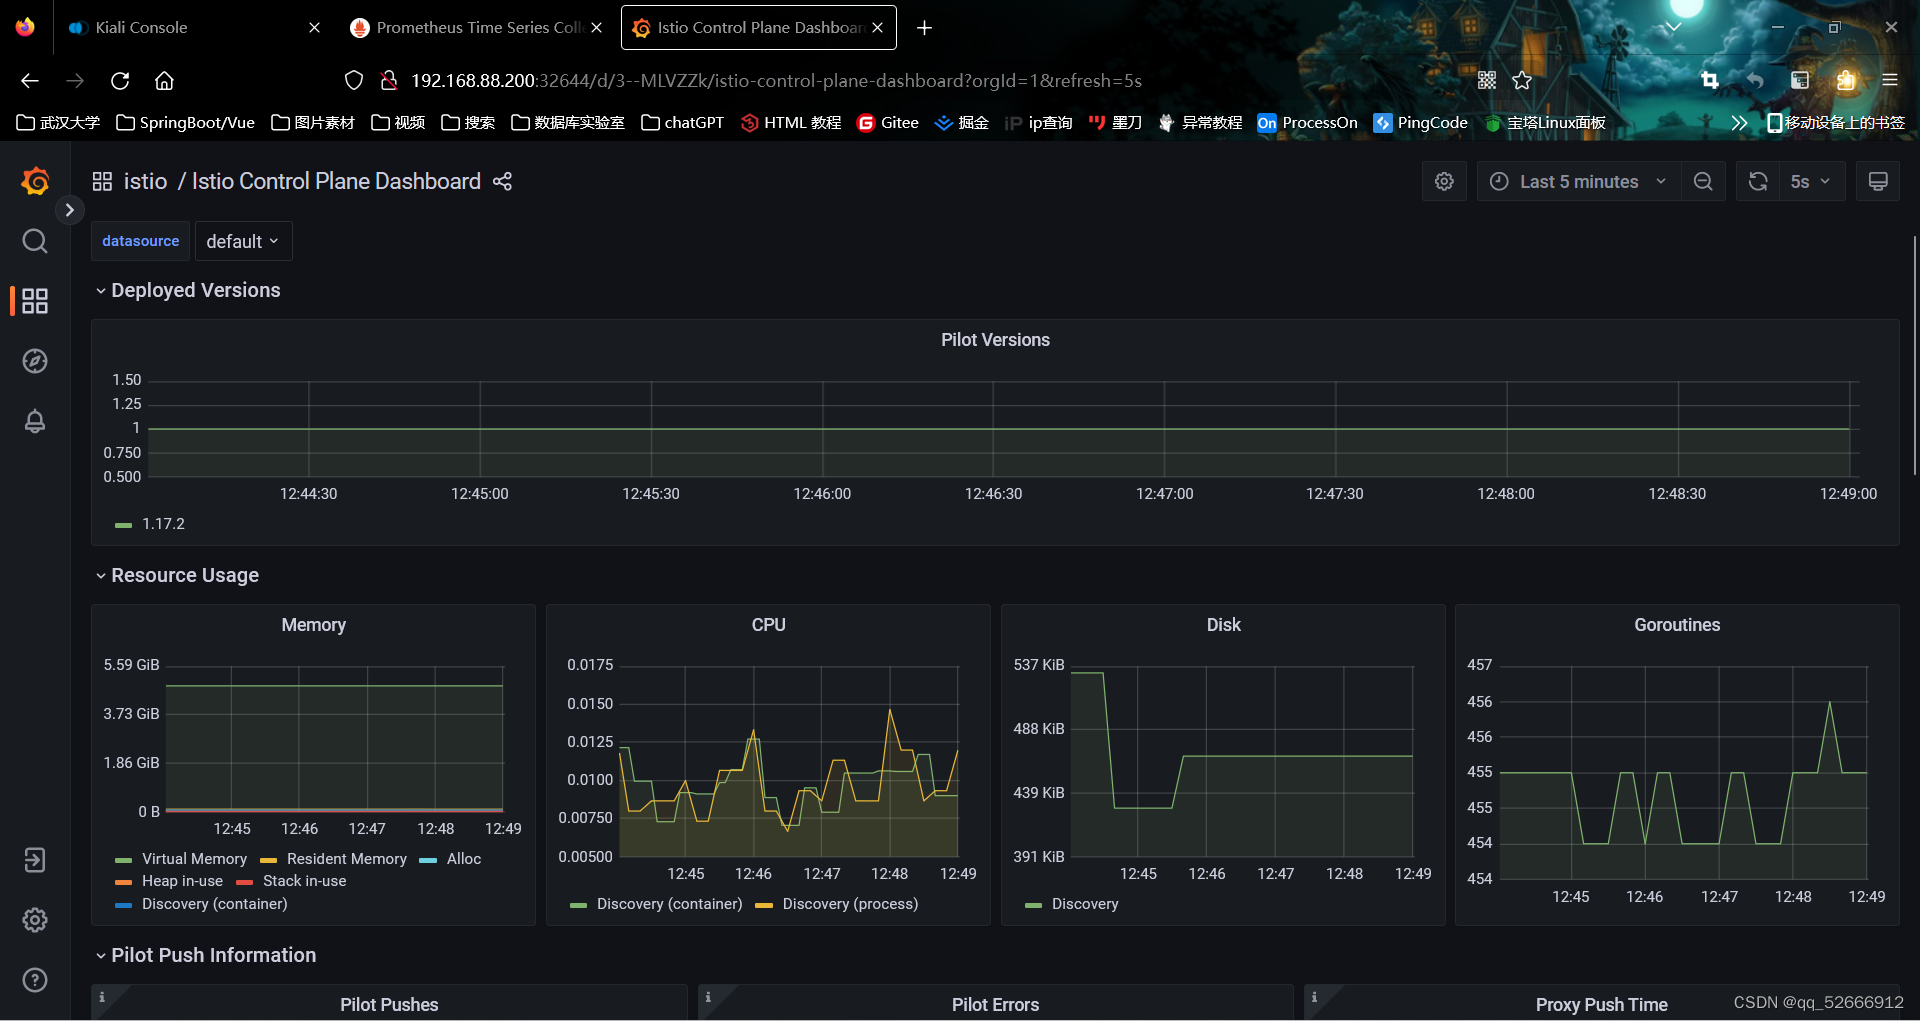Viewport: 1920px width, 1021px height.
Task: Click the Alloc color swatch in legend
Action: 428,860
